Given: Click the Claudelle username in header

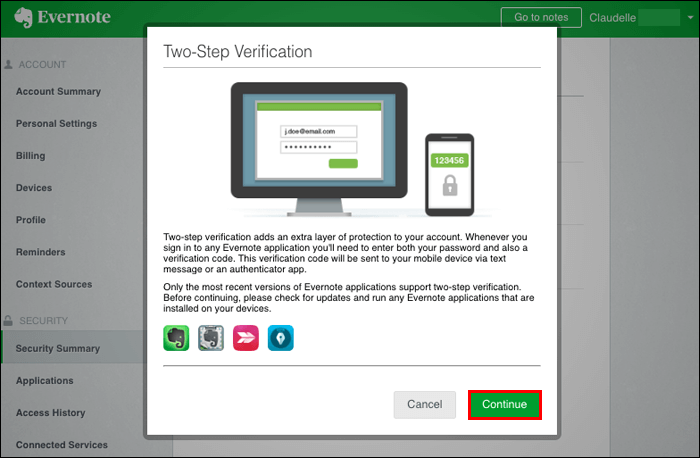Looking at the screenshot, I should pos(612,18).
